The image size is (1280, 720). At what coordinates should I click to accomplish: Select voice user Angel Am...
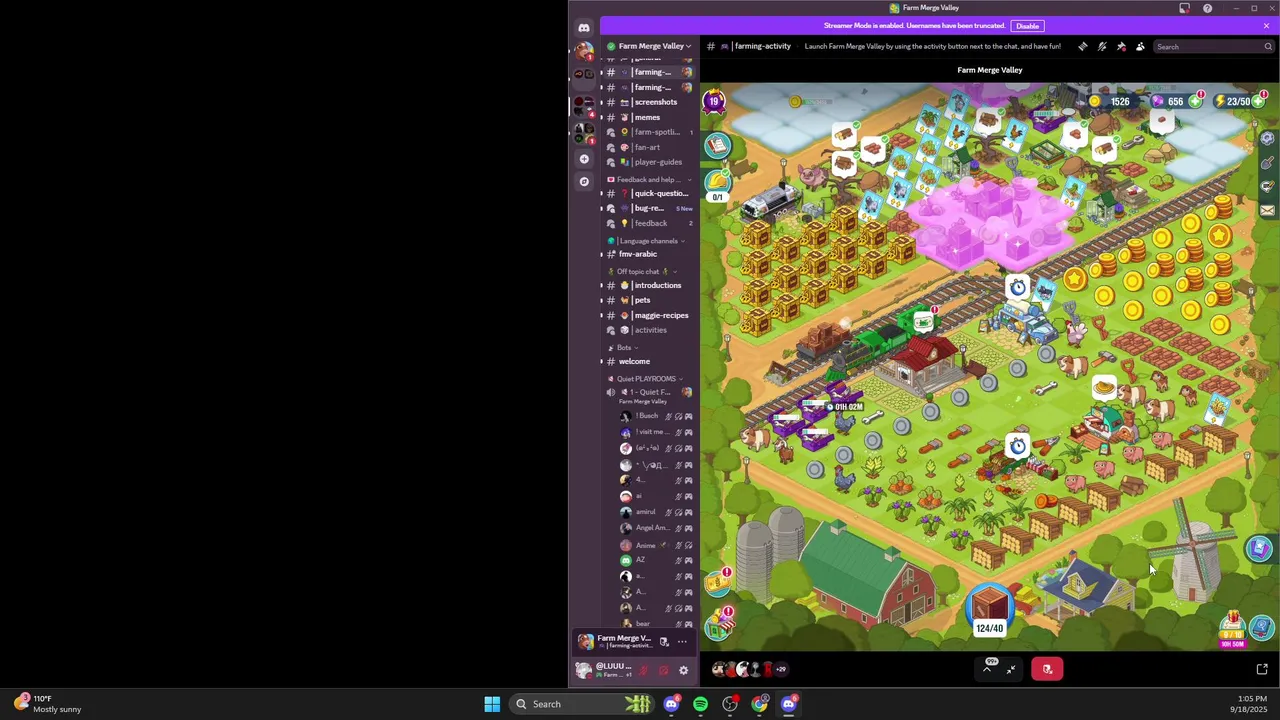pyautogui.click(x=655, y=528)
